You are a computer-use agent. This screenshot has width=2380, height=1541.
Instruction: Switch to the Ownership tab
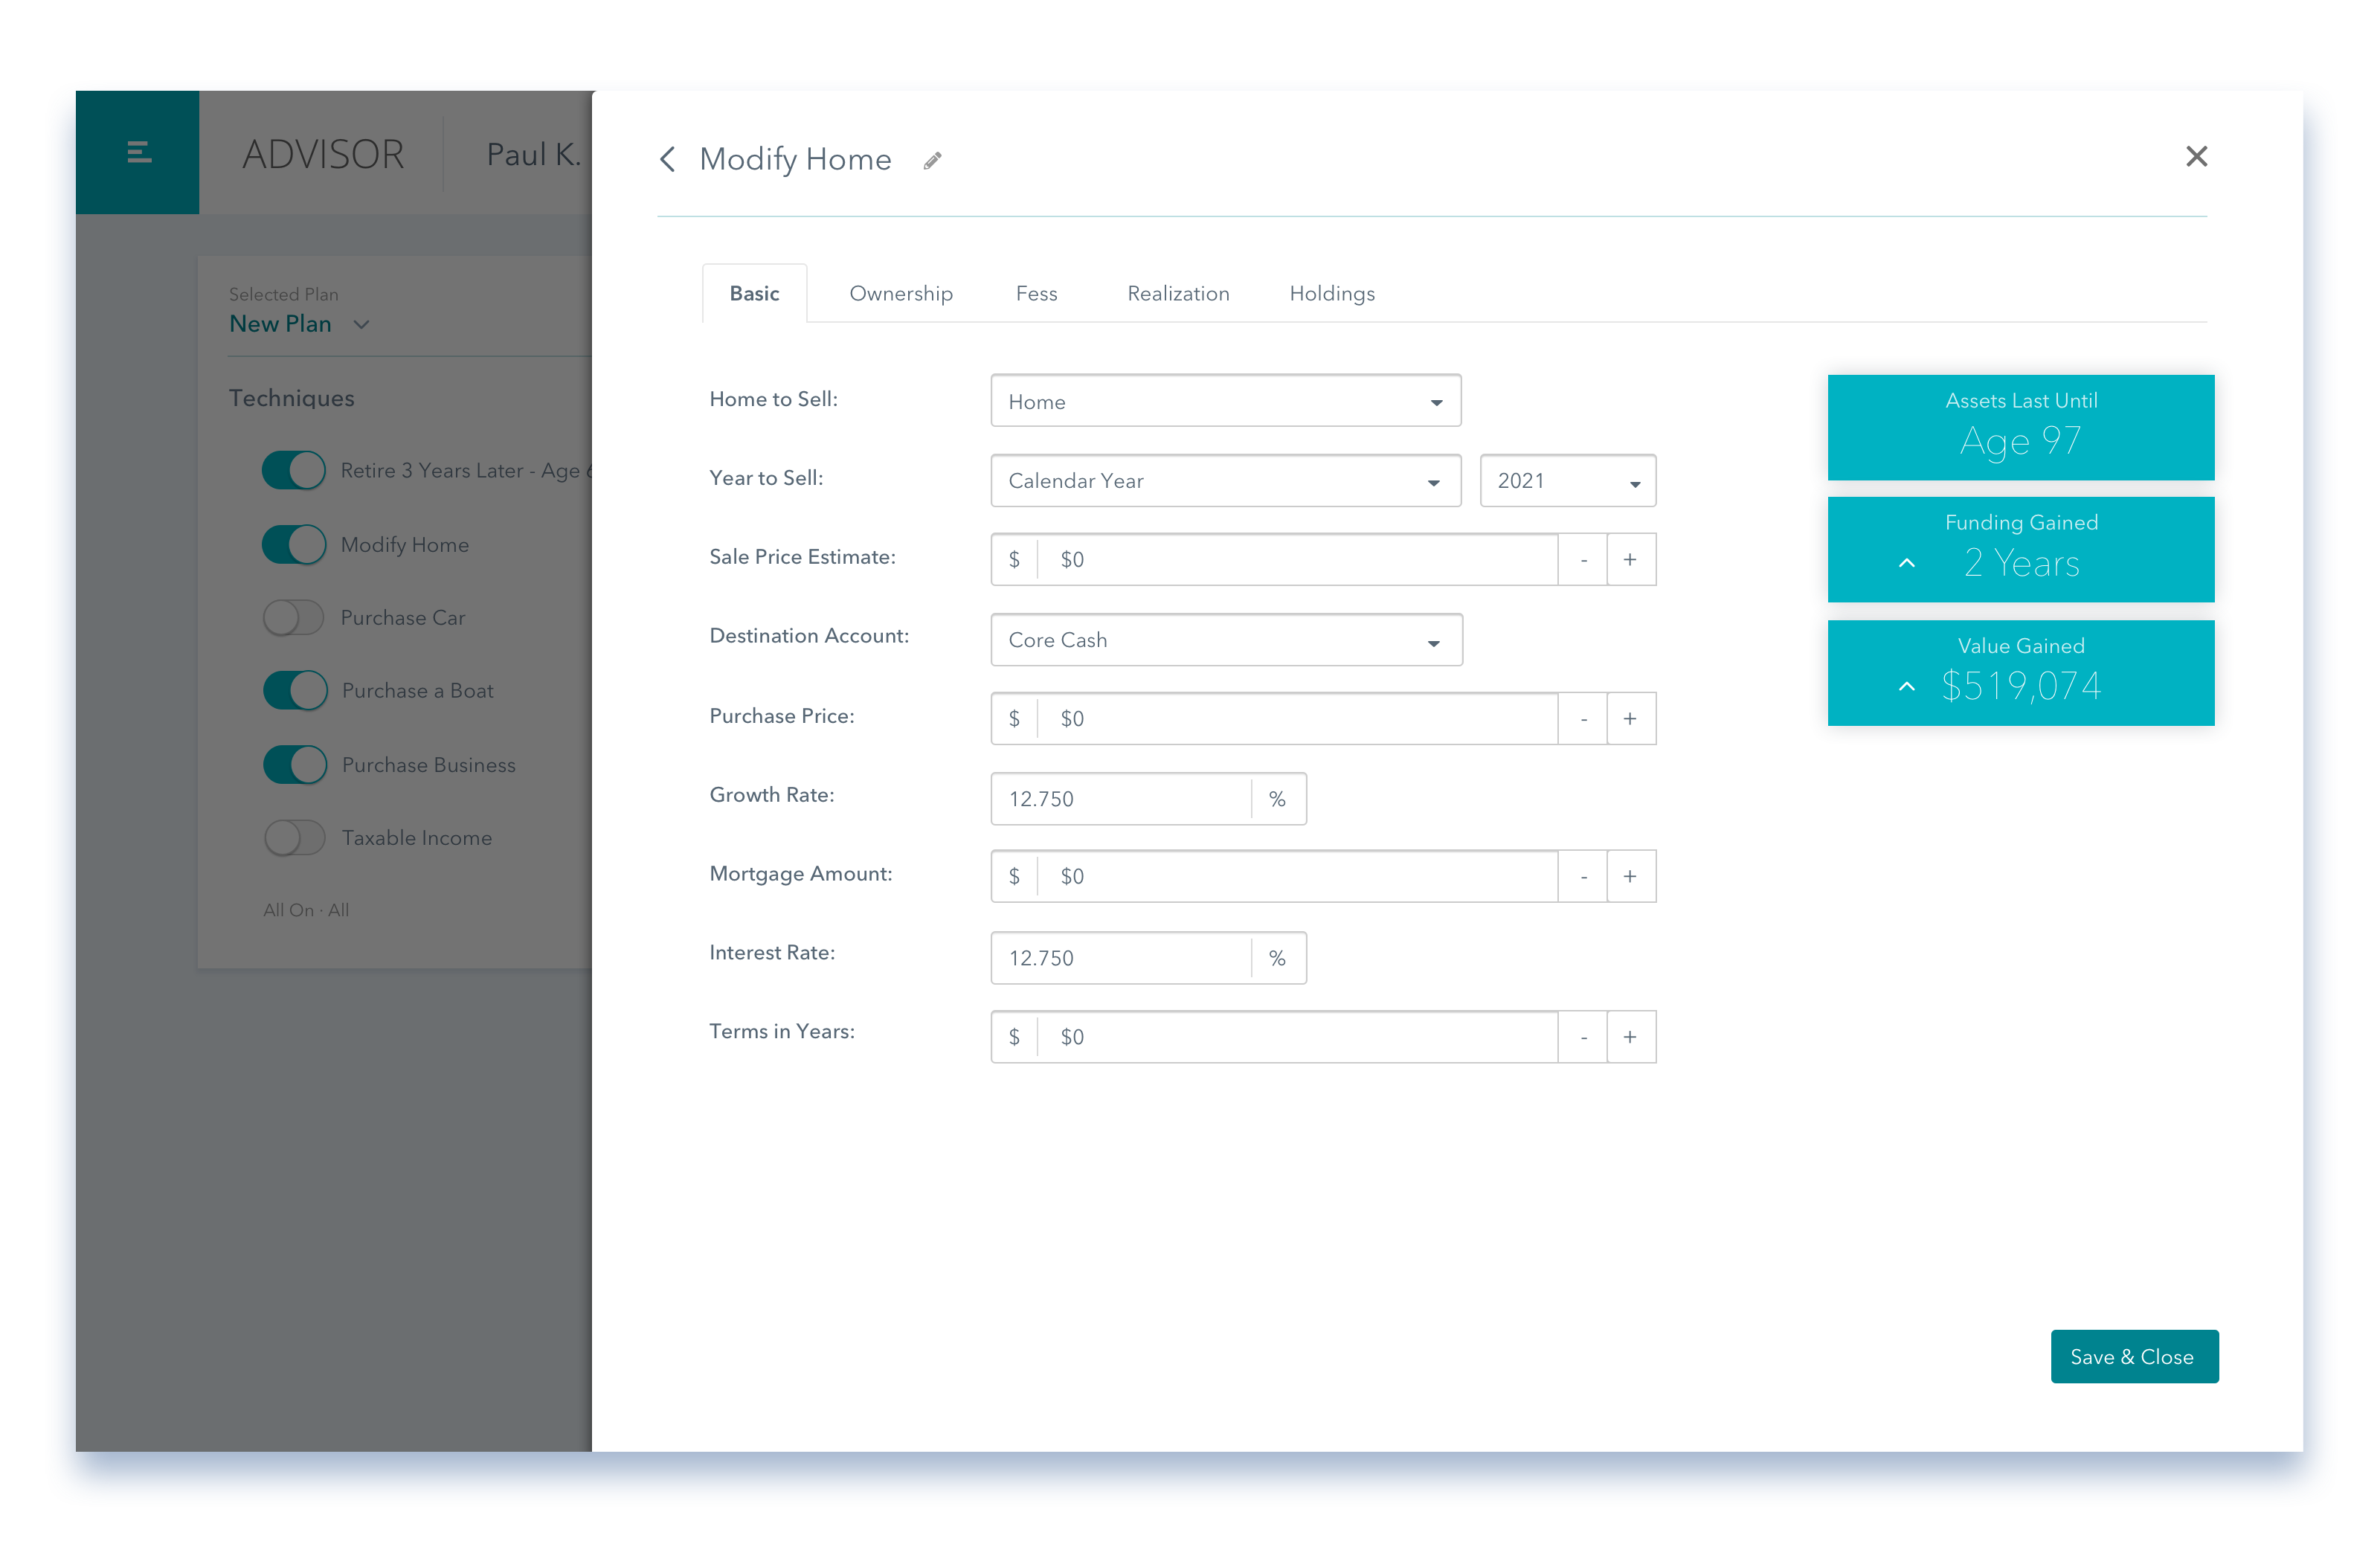[898, 293]
